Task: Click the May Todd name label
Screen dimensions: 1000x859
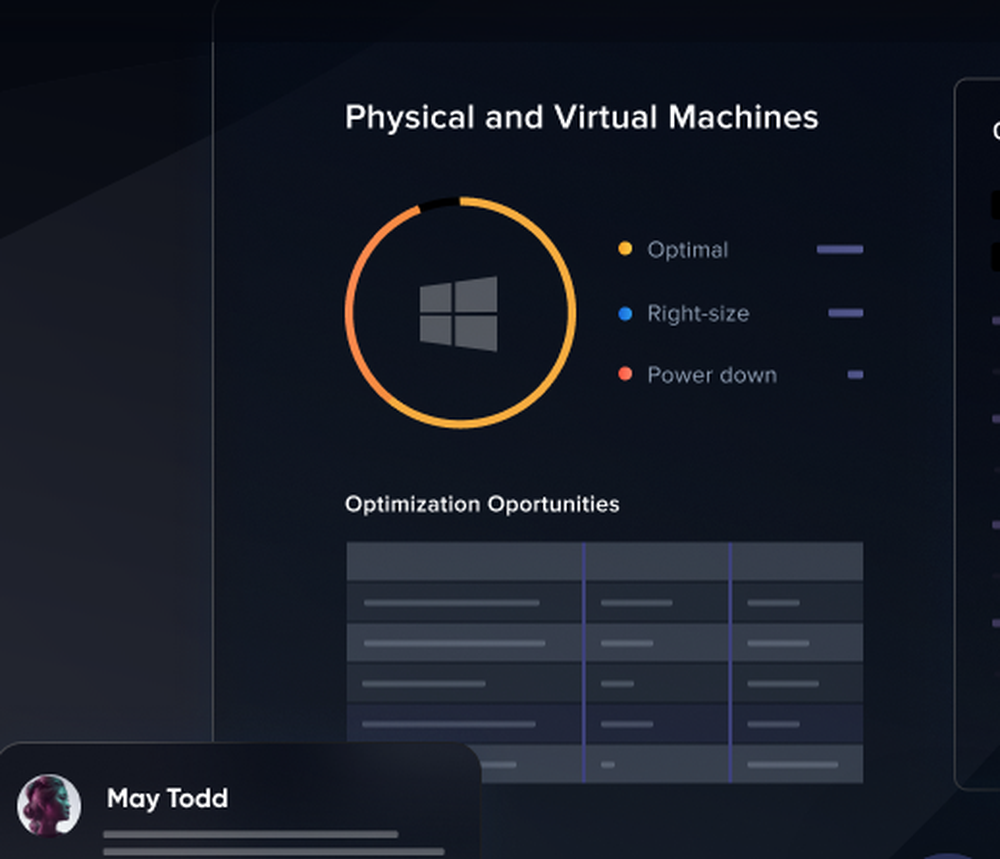Action: point(168,798)
